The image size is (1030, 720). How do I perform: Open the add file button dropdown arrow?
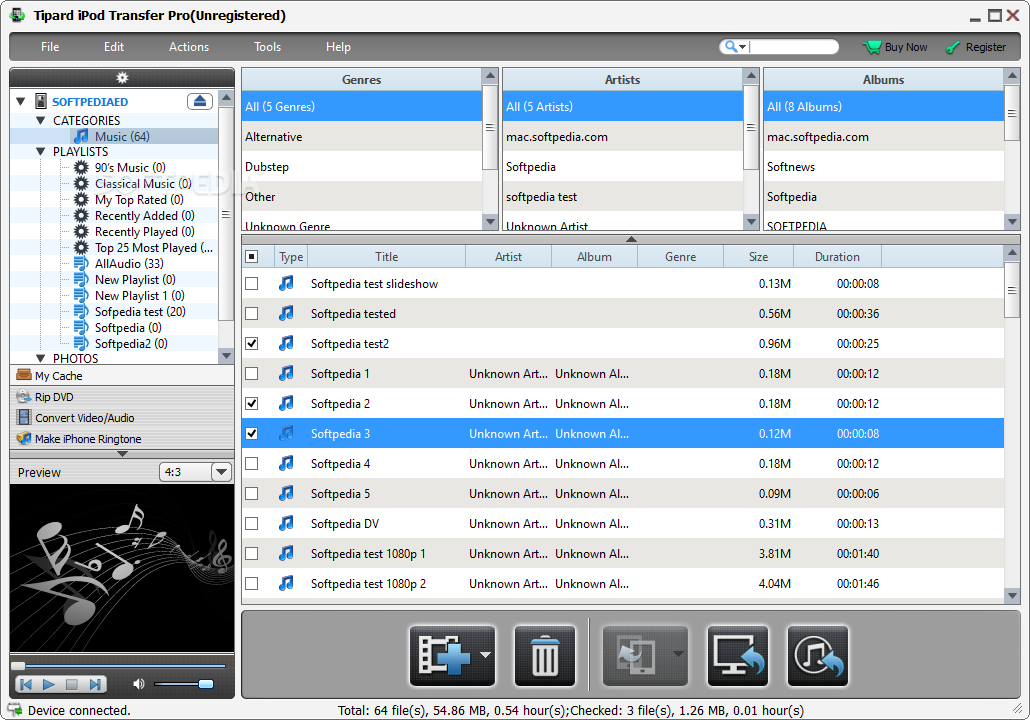click(x=485, y=655)
